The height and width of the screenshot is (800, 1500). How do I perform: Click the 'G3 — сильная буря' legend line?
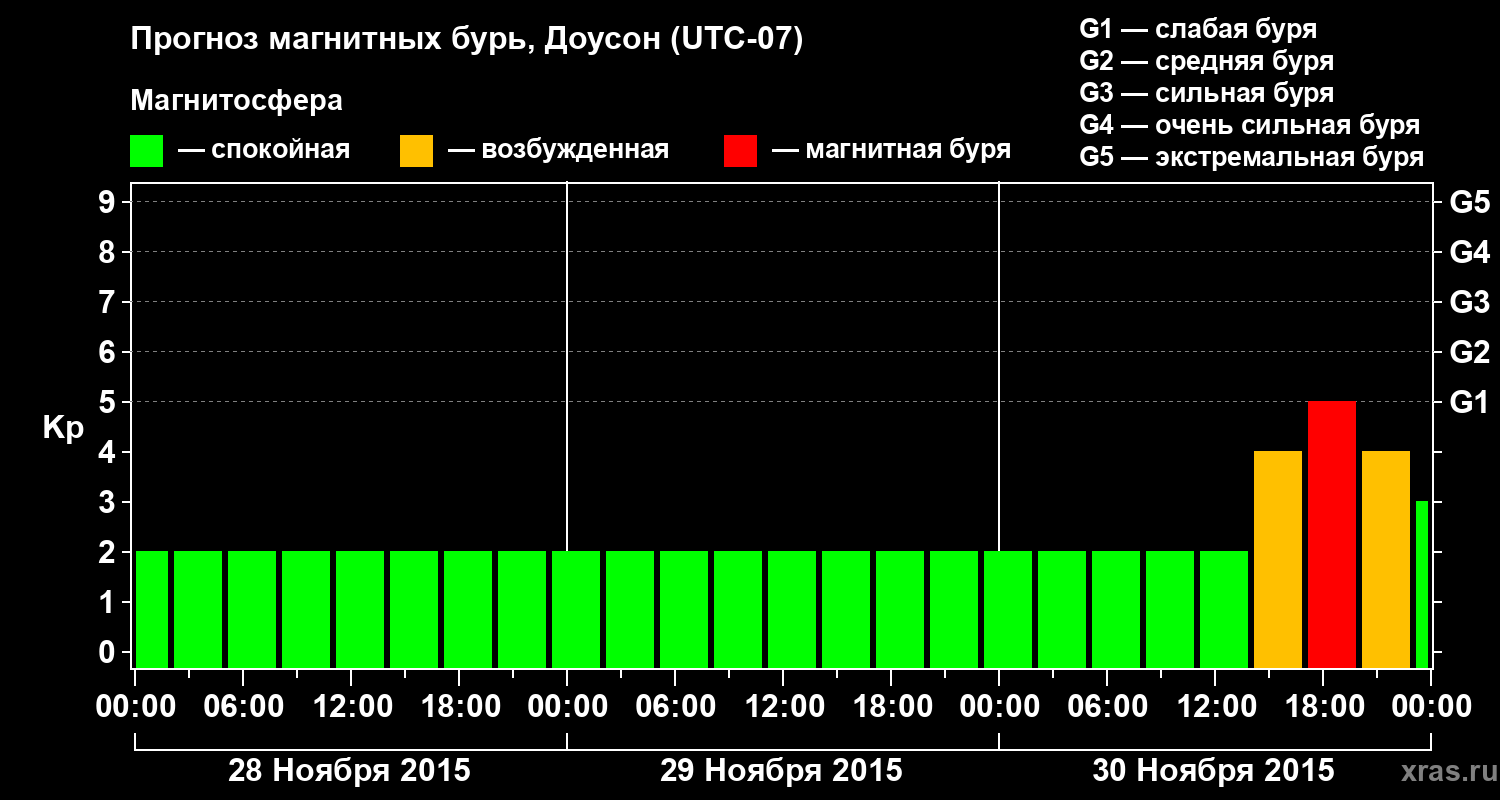1207,93
